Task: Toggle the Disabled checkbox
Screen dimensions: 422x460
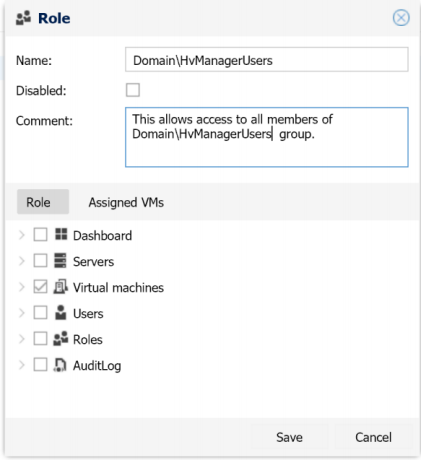Action: point(133,90)
